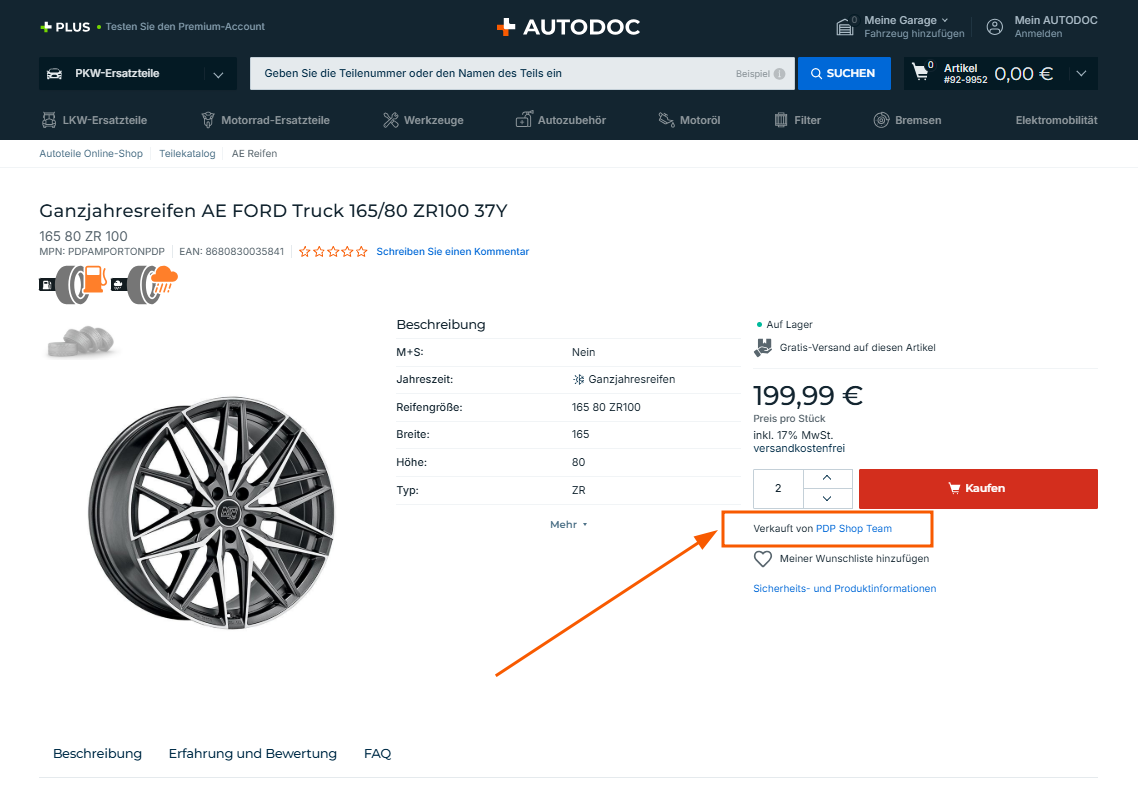Click the Mein AUTODOC account icon
Image resolution: width=1138 pixels, height=798 pixels.
point(994,27)
